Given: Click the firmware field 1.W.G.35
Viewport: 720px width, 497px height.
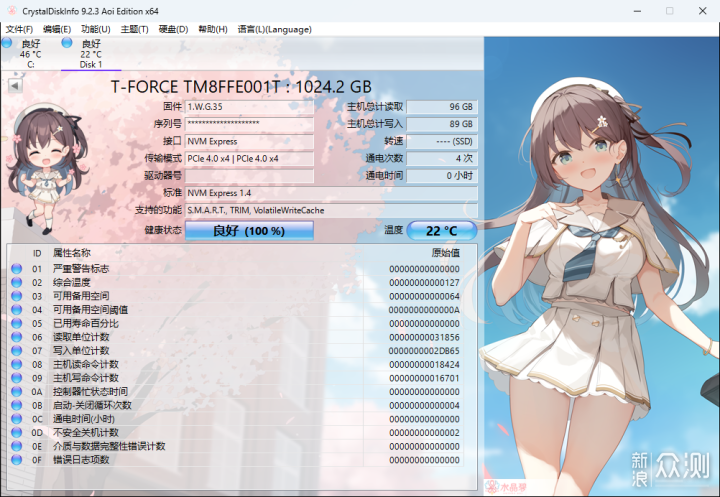Looking at the screenshot, I should [x=249, y=107].
